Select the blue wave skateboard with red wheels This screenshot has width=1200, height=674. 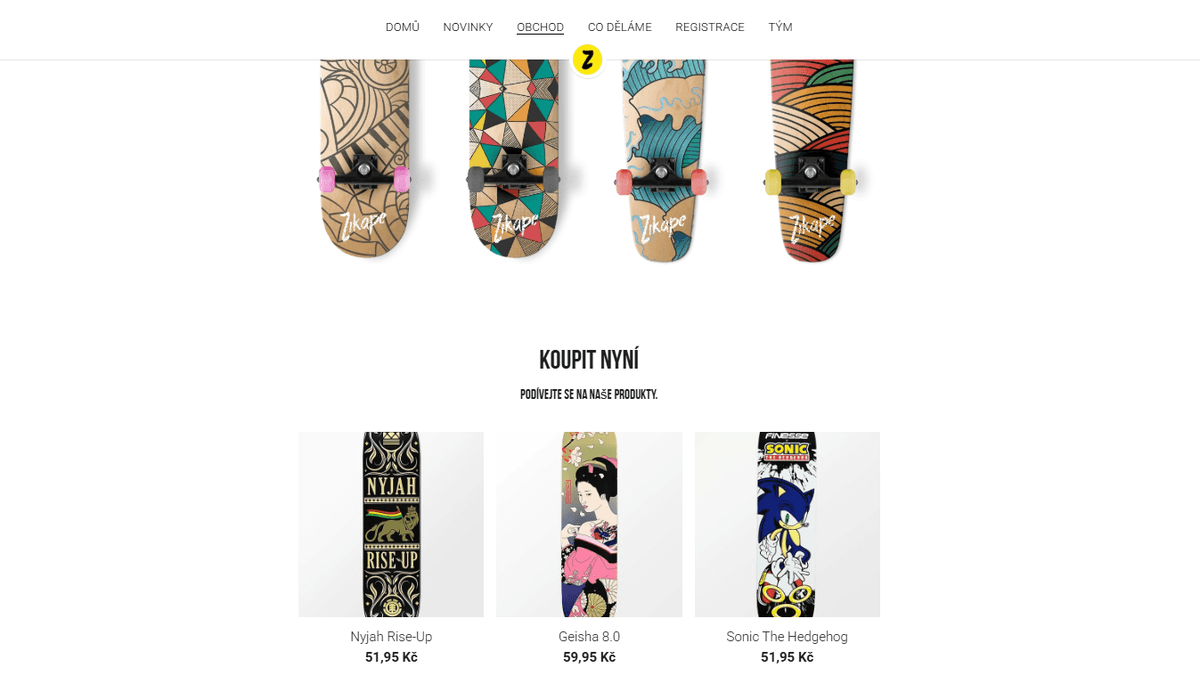tap(661, 160)
